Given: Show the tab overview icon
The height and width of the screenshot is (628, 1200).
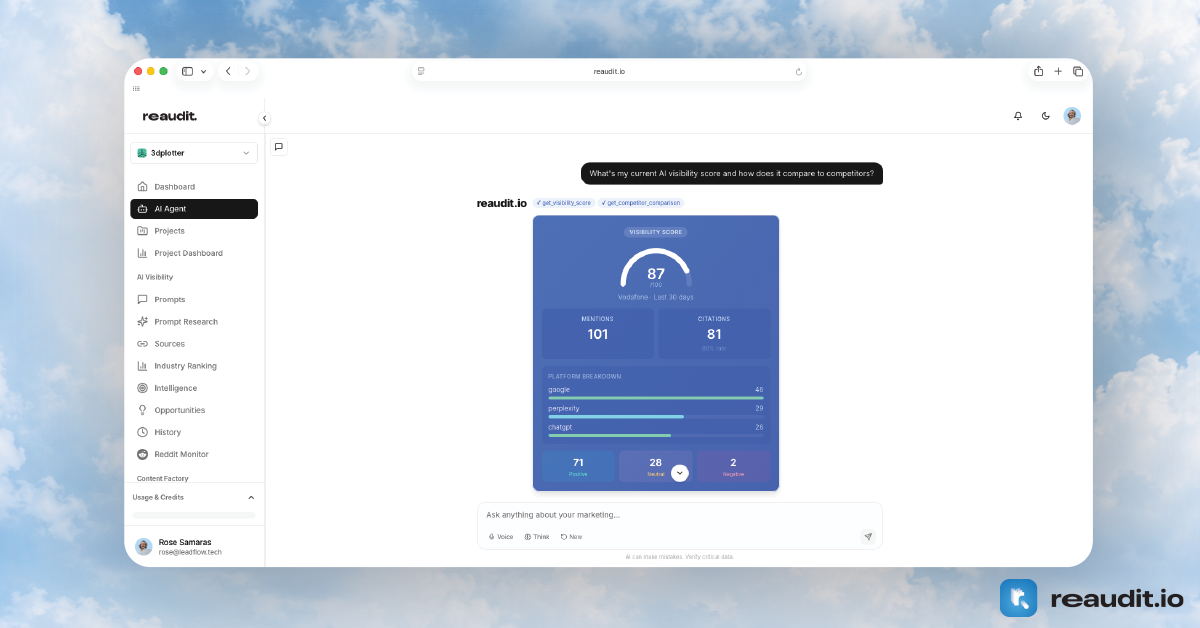Looking at the screenshot, I should coord(1078,71).
